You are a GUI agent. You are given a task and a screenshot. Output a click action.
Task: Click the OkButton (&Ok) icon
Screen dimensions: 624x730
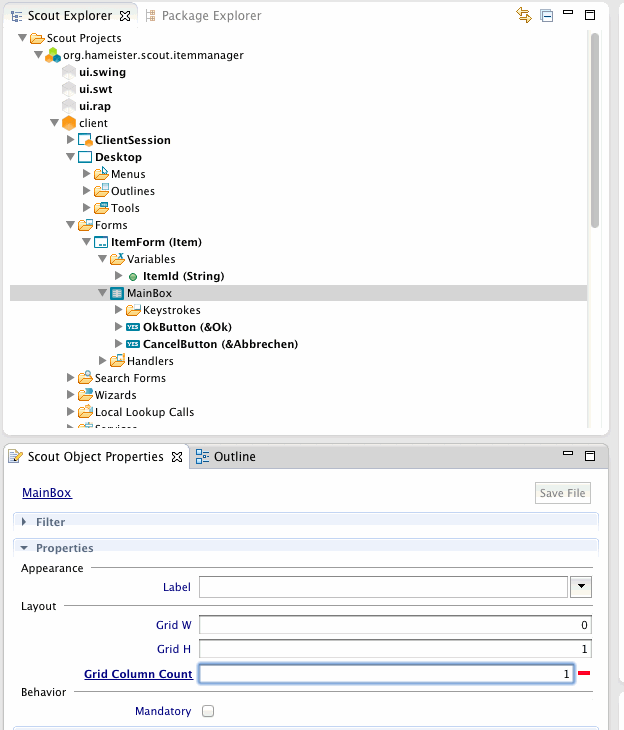click(133, 327)
